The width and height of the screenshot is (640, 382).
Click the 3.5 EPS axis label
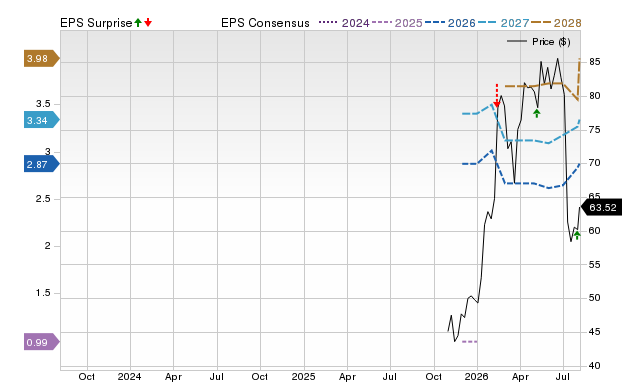[43, 104]
